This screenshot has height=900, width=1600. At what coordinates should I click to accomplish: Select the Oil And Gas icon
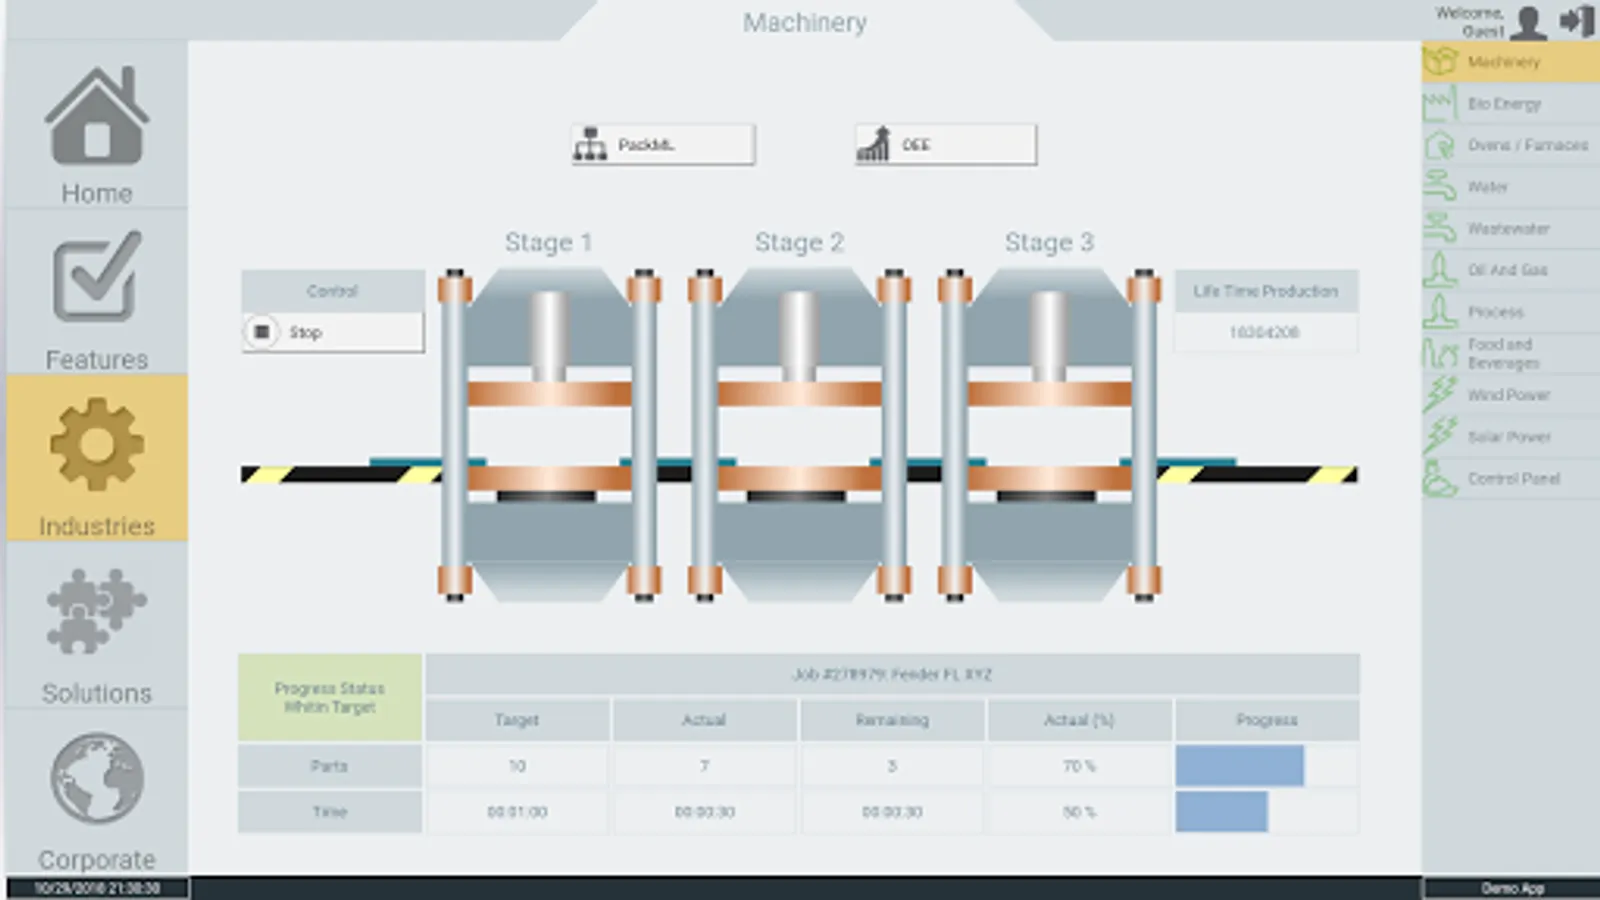coord(1441,270)
